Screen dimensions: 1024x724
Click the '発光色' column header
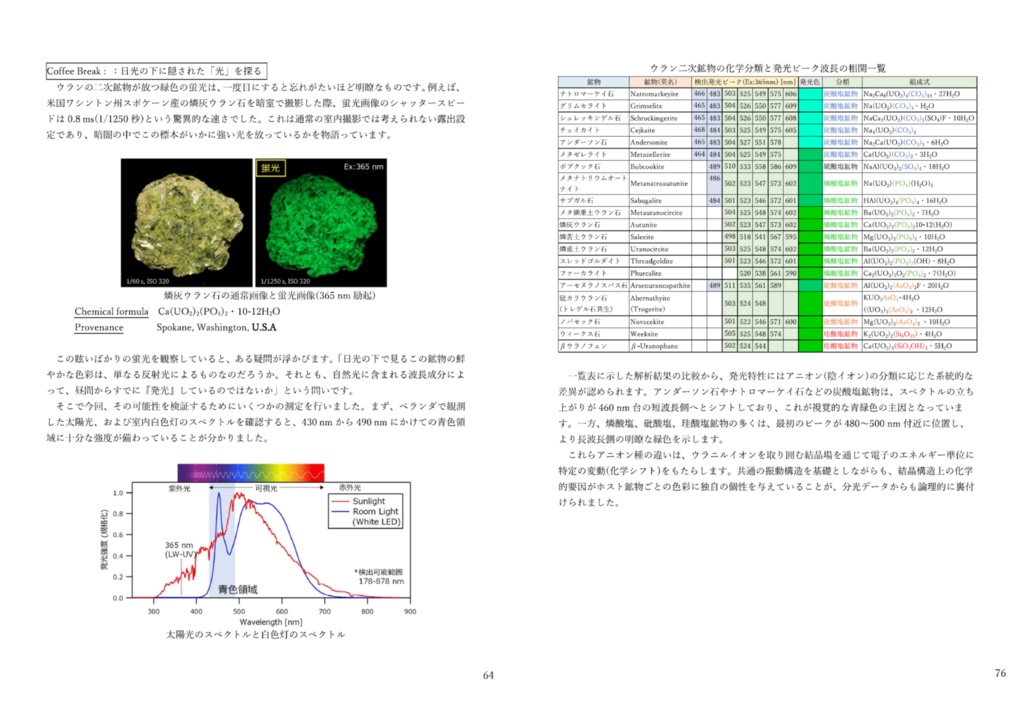810,82
